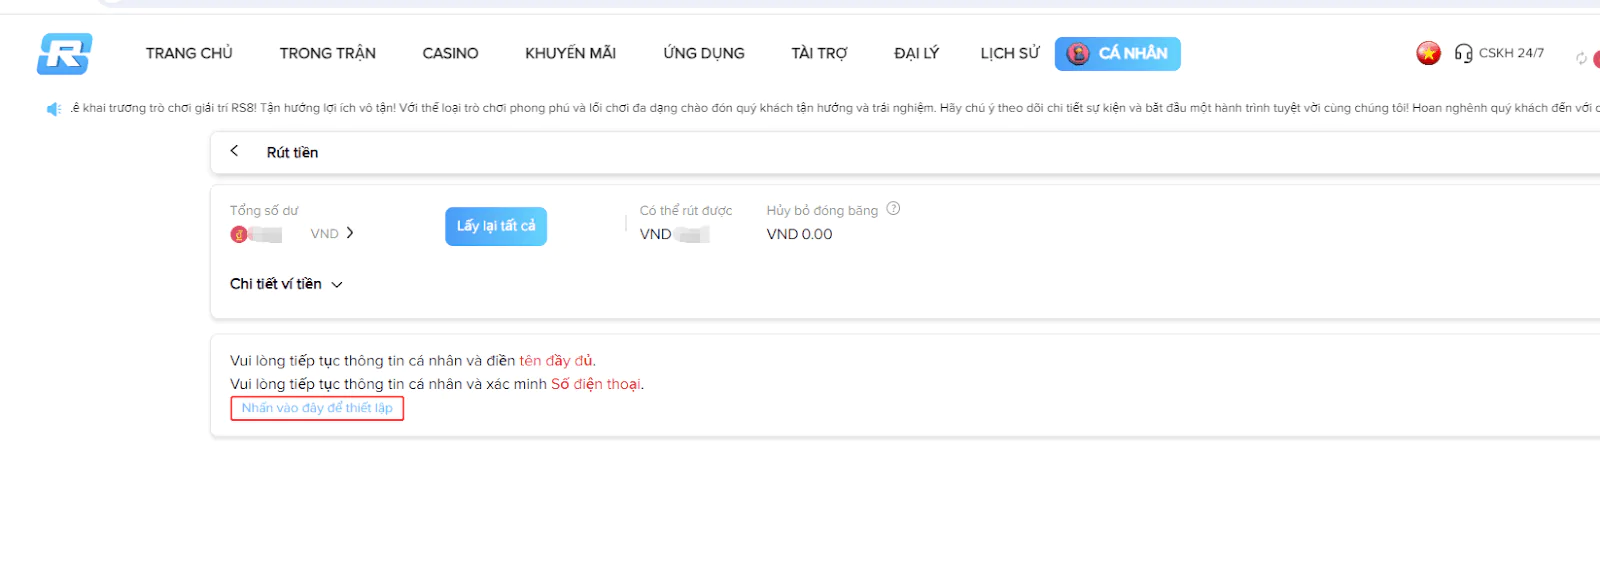1600x562 pixels.
Task: Switch to the TRONG TRẬN section
Action: [x=327, y=53]
